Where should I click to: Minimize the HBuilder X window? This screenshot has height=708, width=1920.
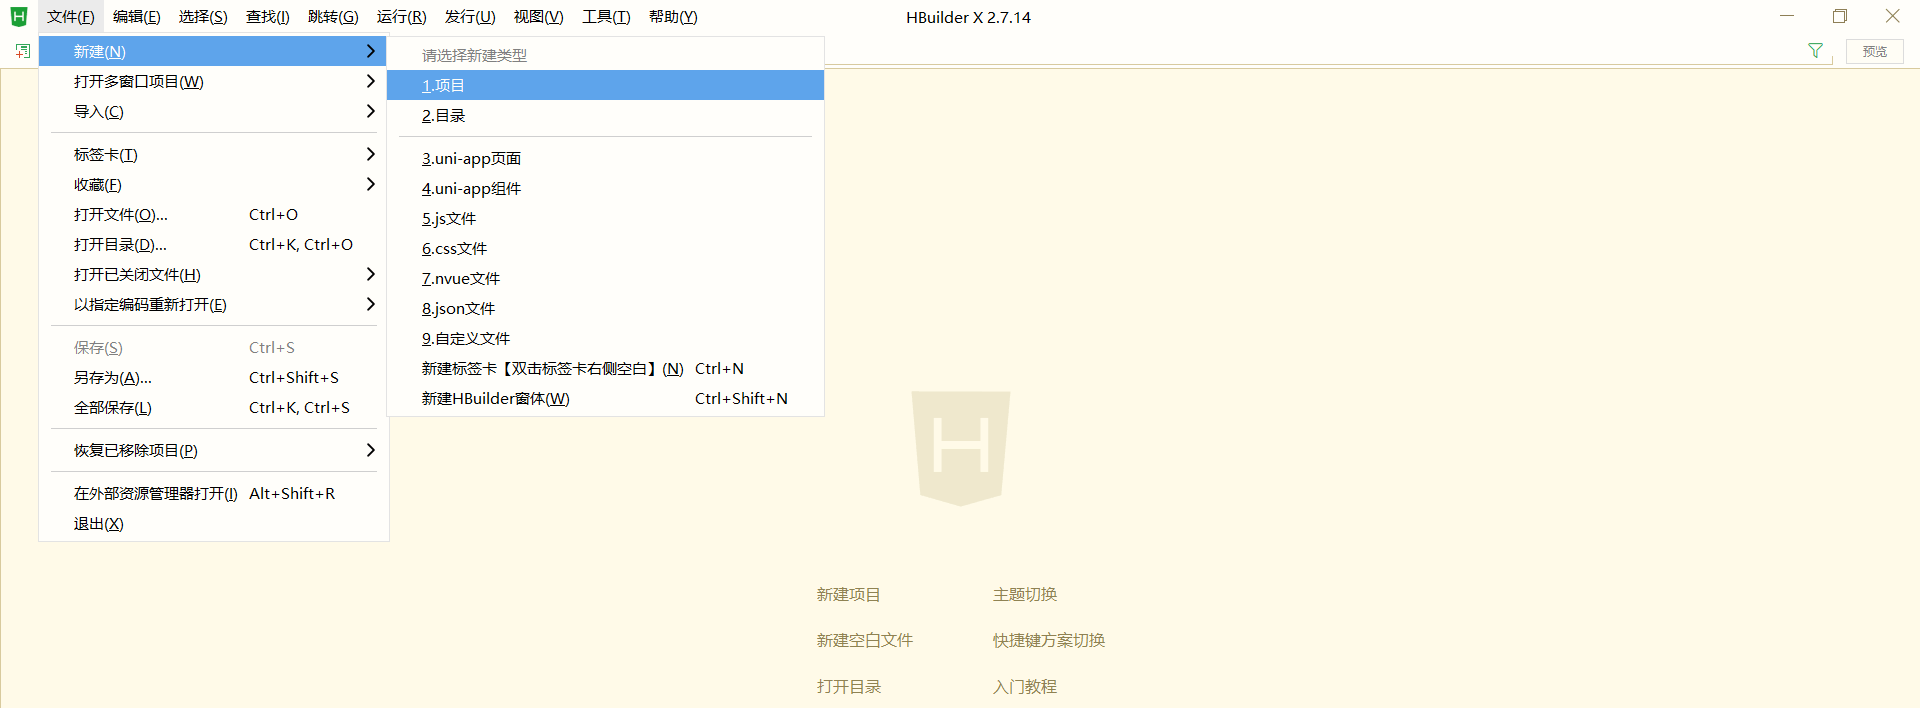point(1787,16)
